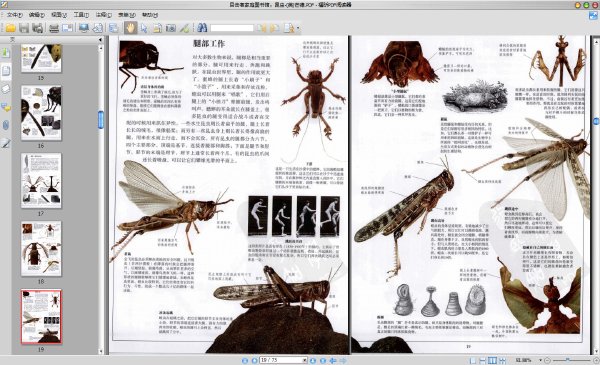
Task: Open the layers panel sidebar icon
Action: pyautogui.click(x=6, y=89)
